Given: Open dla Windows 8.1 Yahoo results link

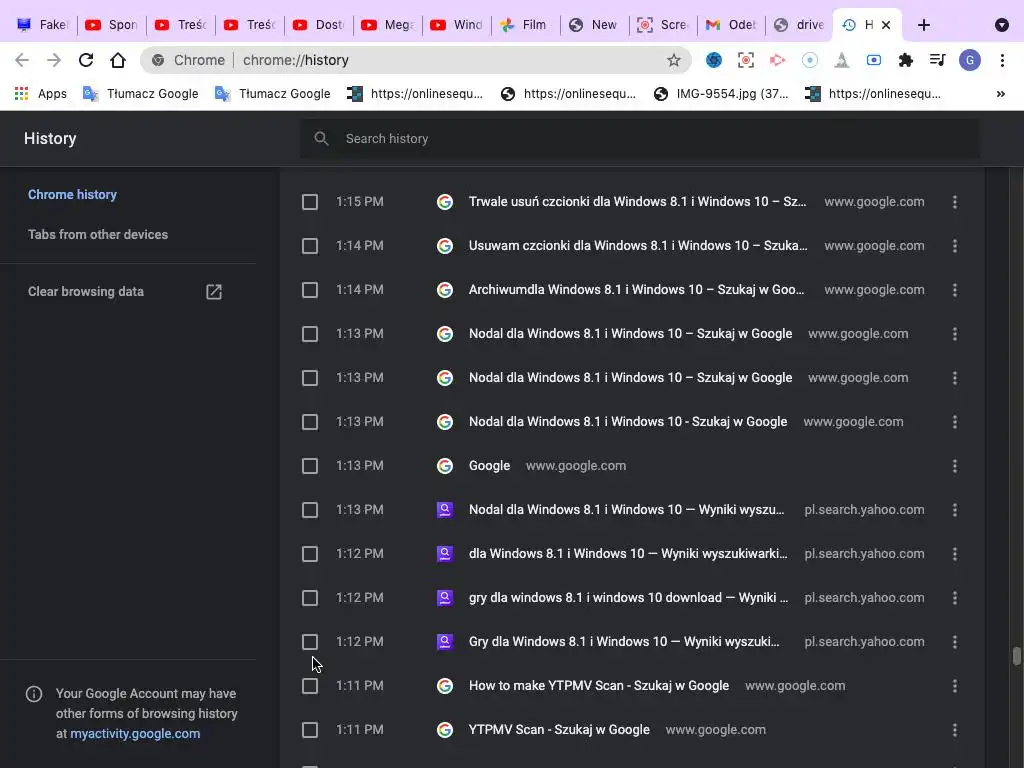Looking at the screenshot, I should (628, 554).
